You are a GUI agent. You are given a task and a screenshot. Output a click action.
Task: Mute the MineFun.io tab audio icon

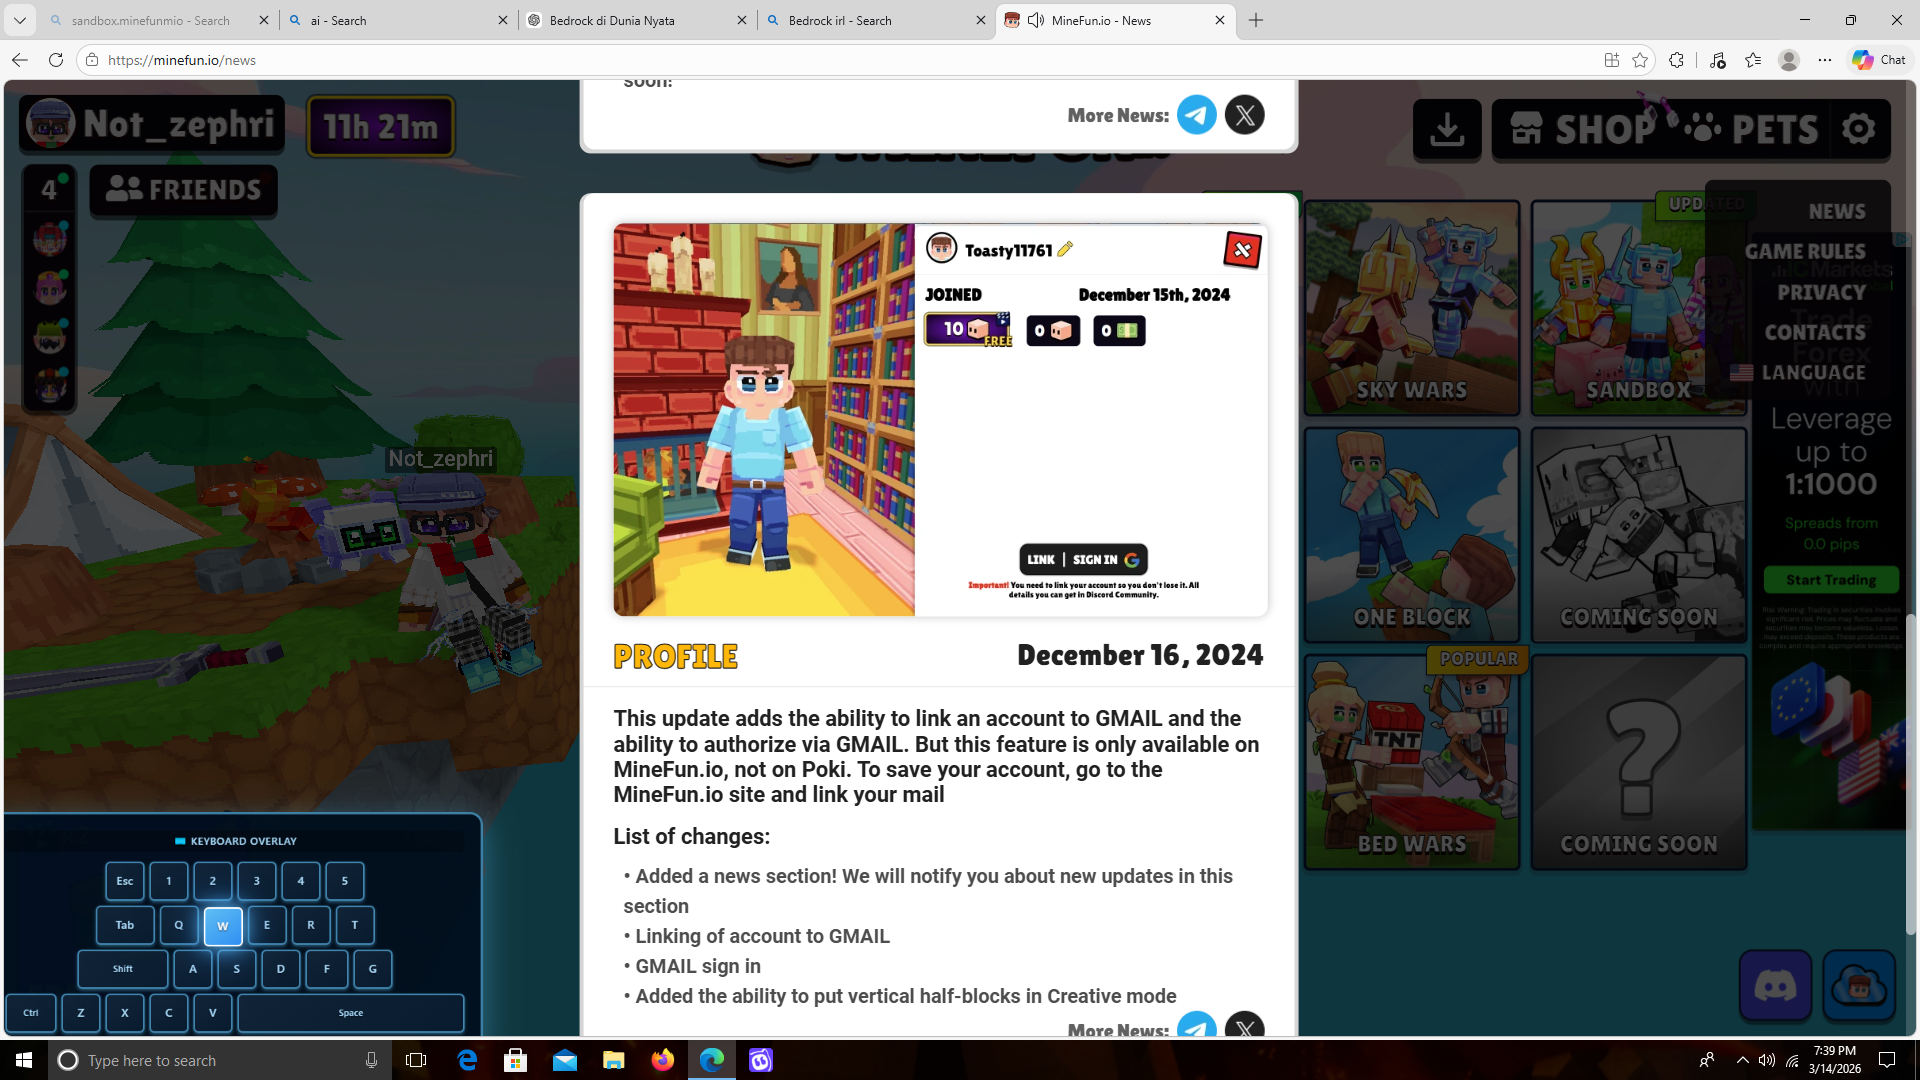coord(1036,20)
